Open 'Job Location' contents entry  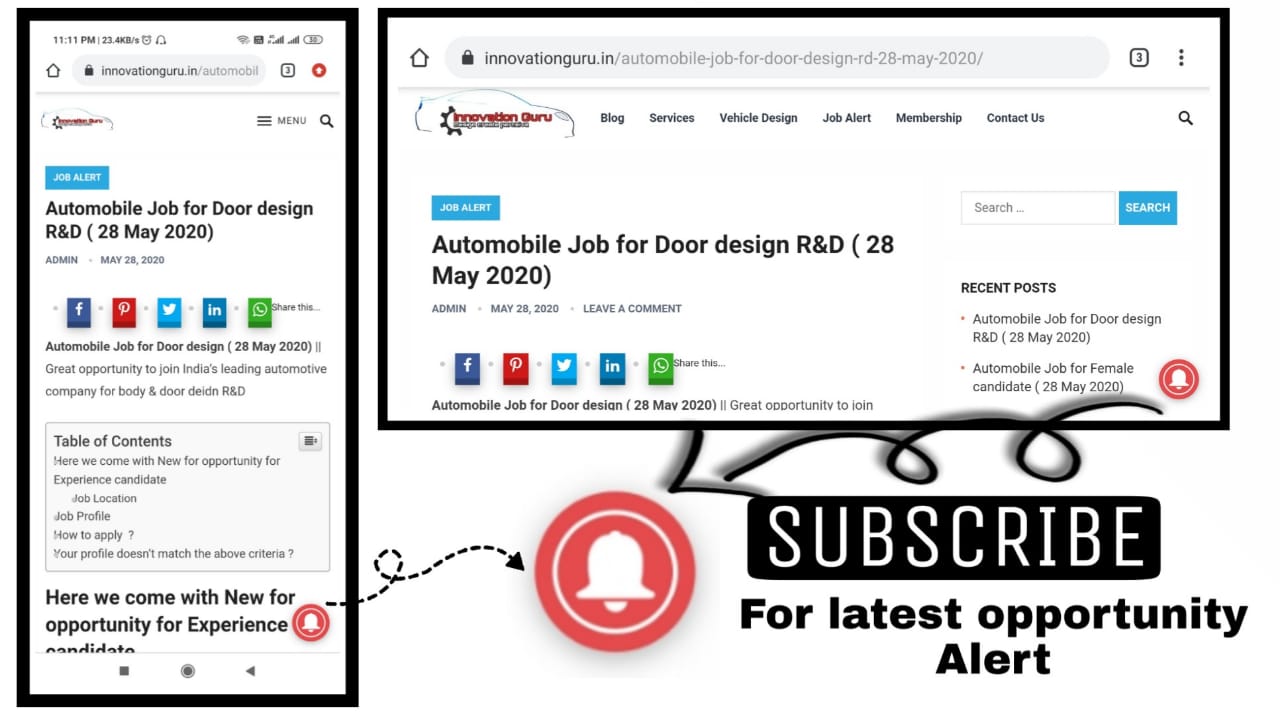click(104, 498)
